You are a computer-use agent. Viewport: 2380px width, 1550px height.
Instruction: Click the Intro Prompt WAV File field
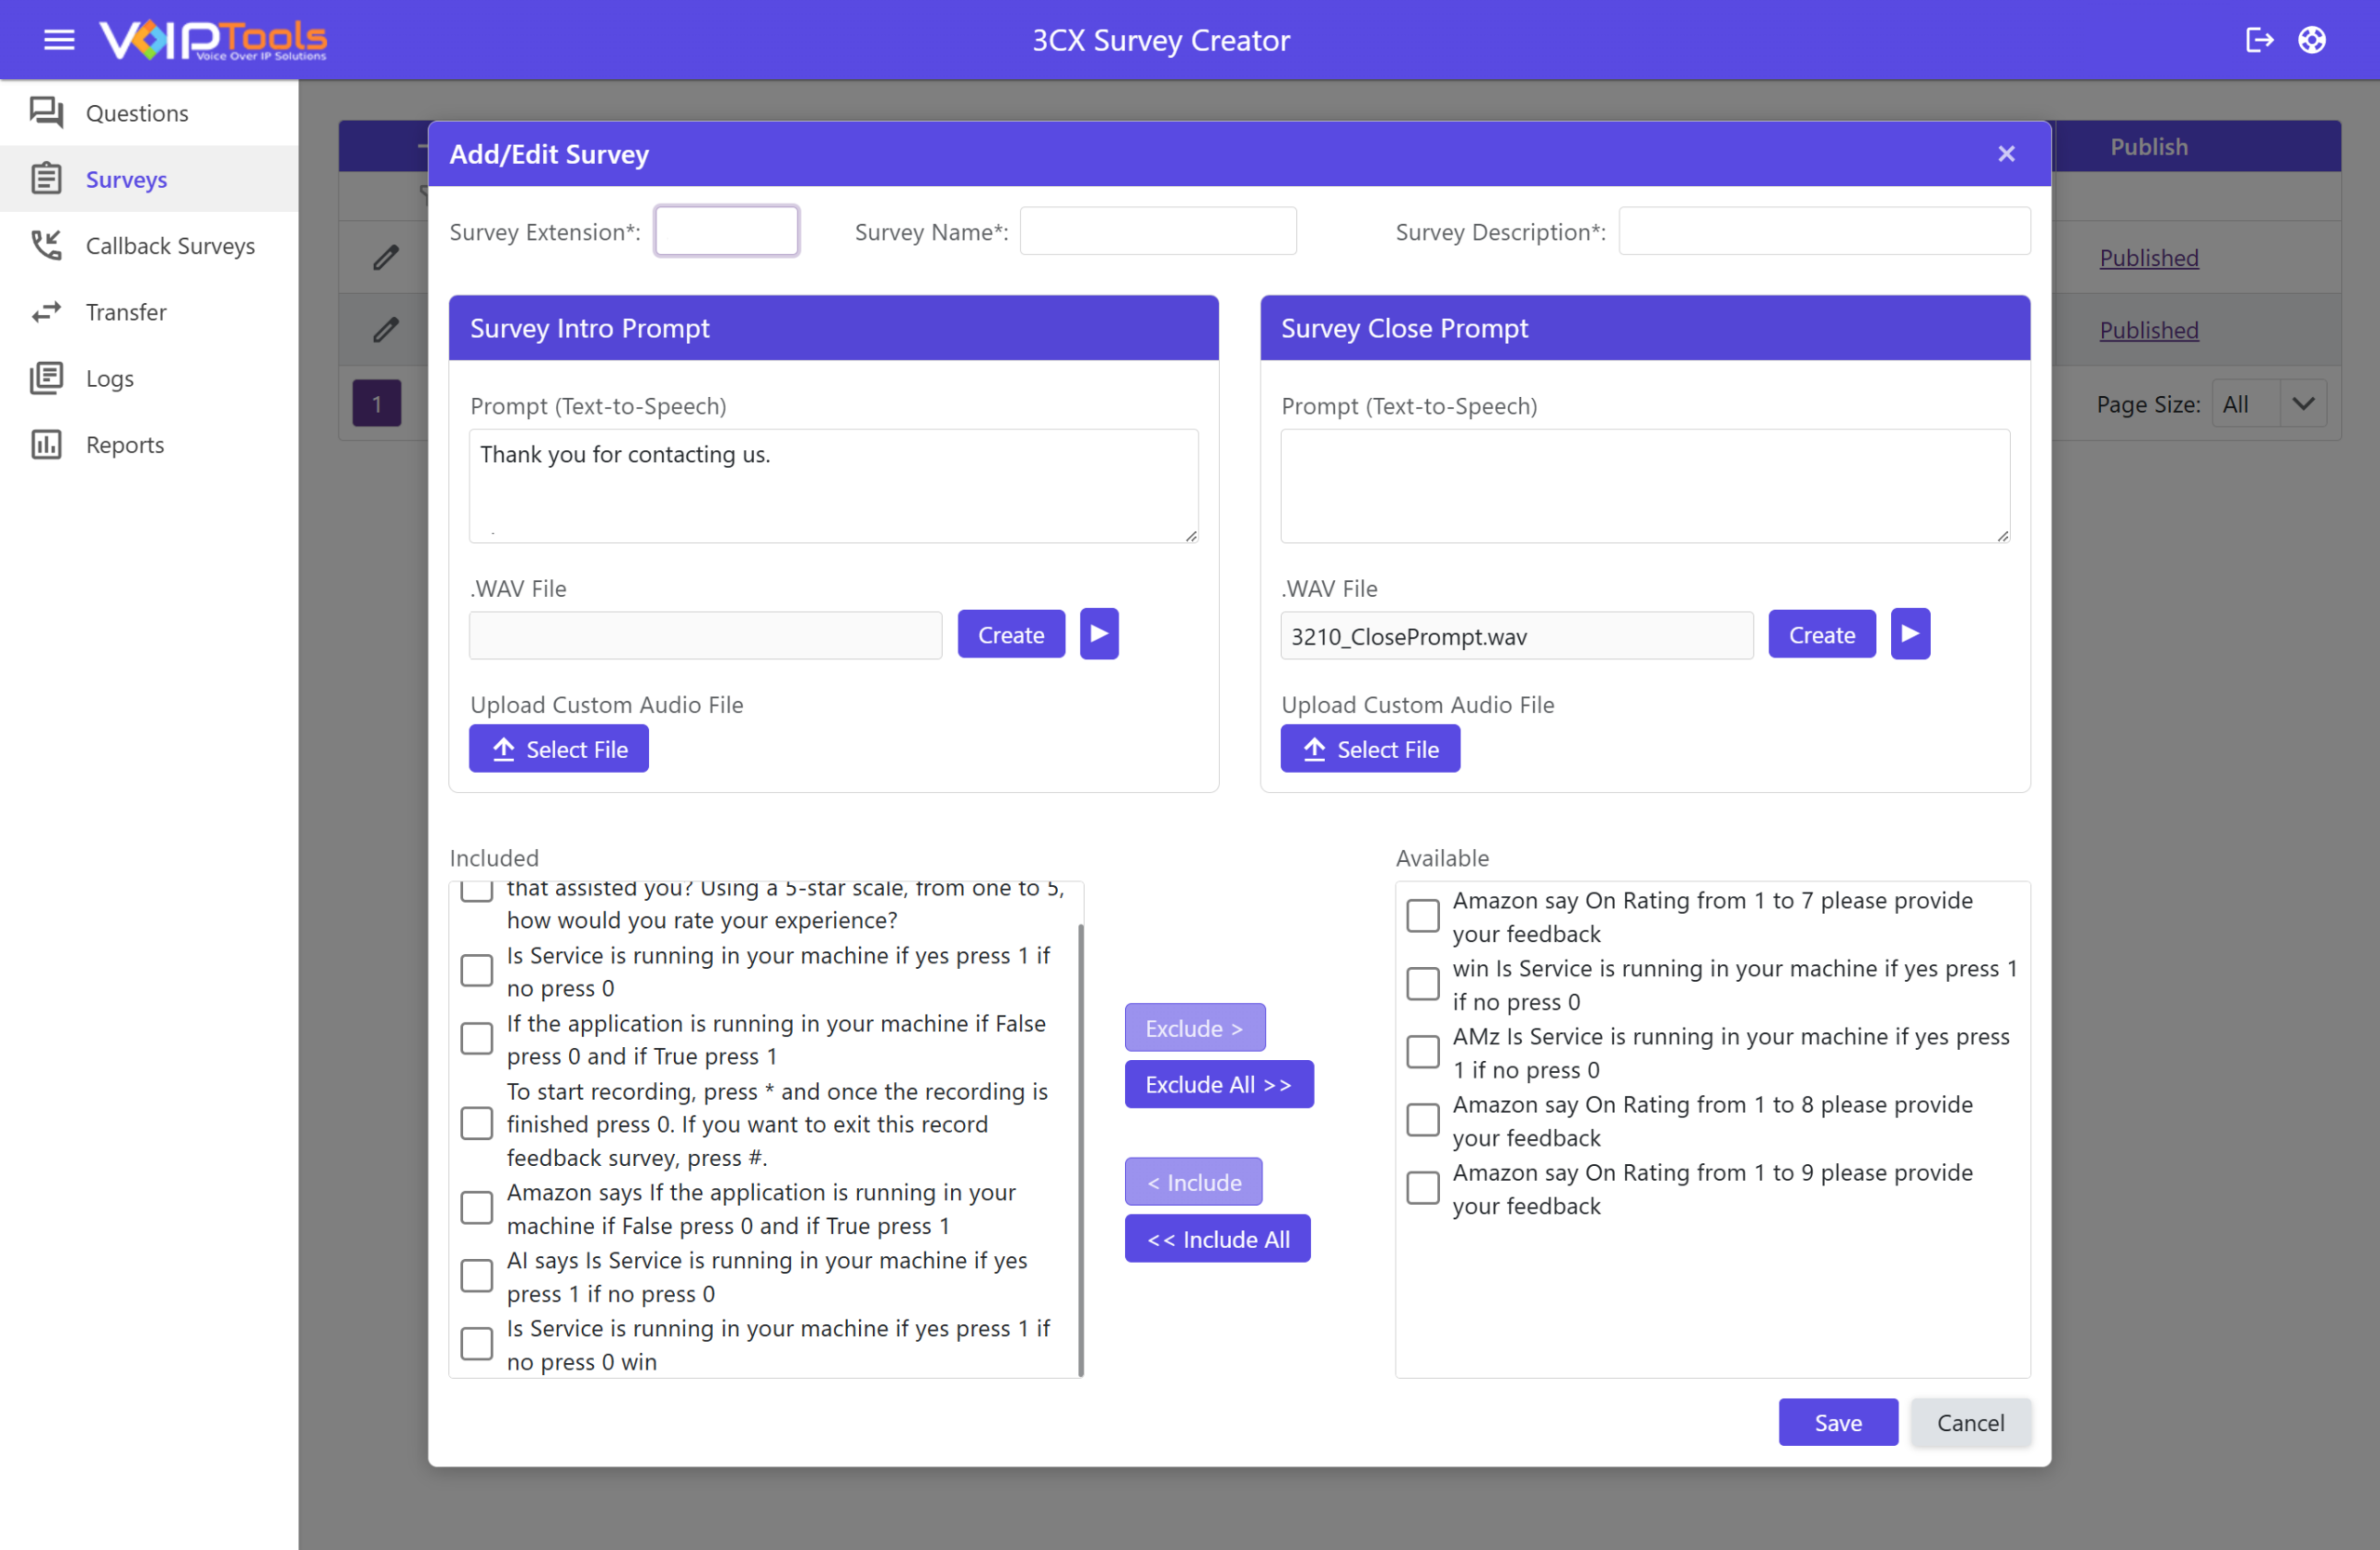point(706,635)
